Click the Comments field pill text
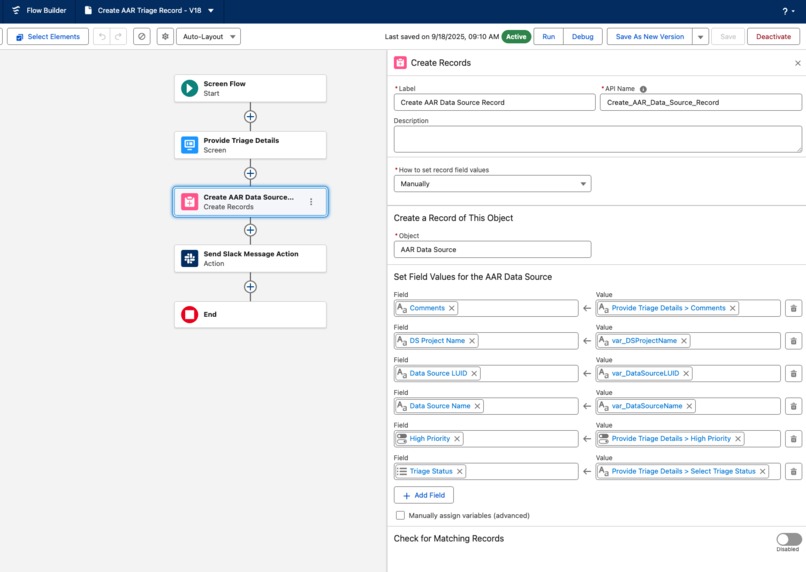Image resolution: width=806 pixels, height=572 pixels. click(427, 308)
